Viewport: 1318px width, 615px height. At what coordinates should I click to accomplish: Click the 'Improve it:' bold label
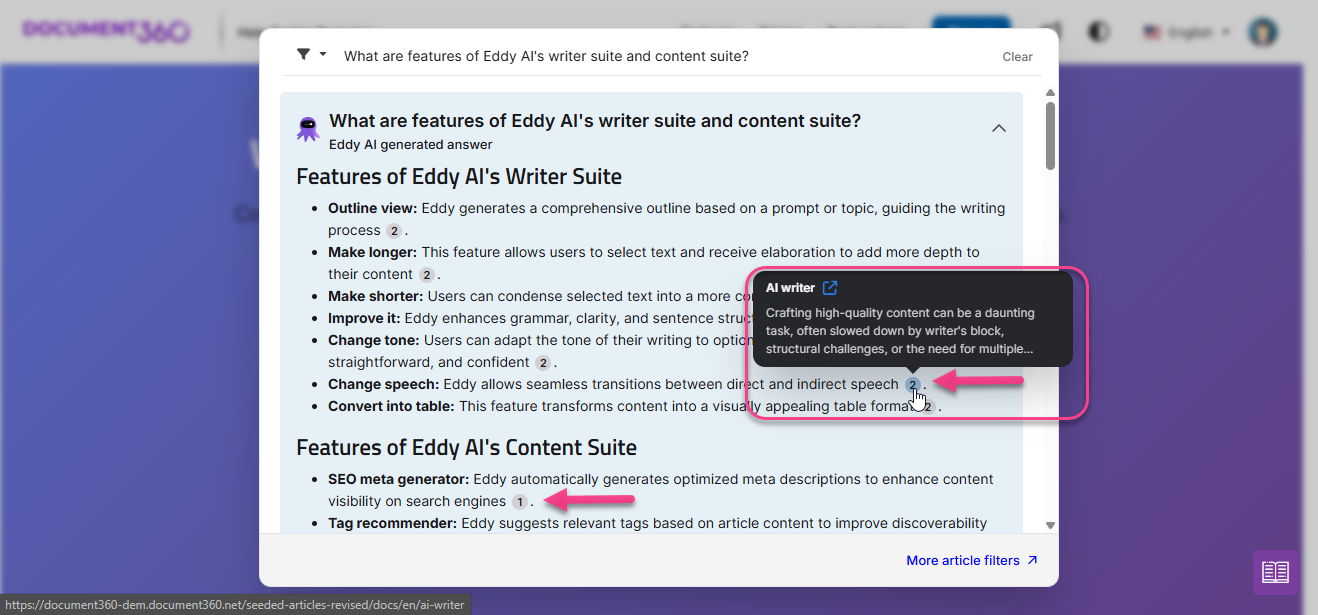(364, 319)
